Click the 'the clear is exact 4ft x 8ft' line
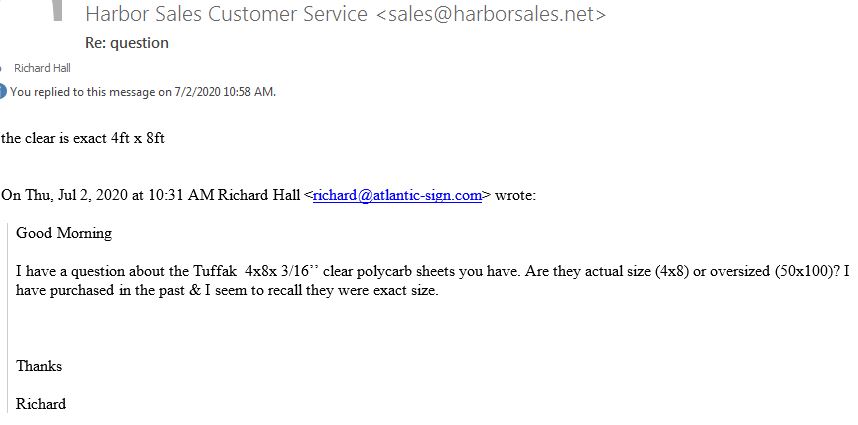The width and height of the screenshot is (858, 425). (x=83, y=138)
